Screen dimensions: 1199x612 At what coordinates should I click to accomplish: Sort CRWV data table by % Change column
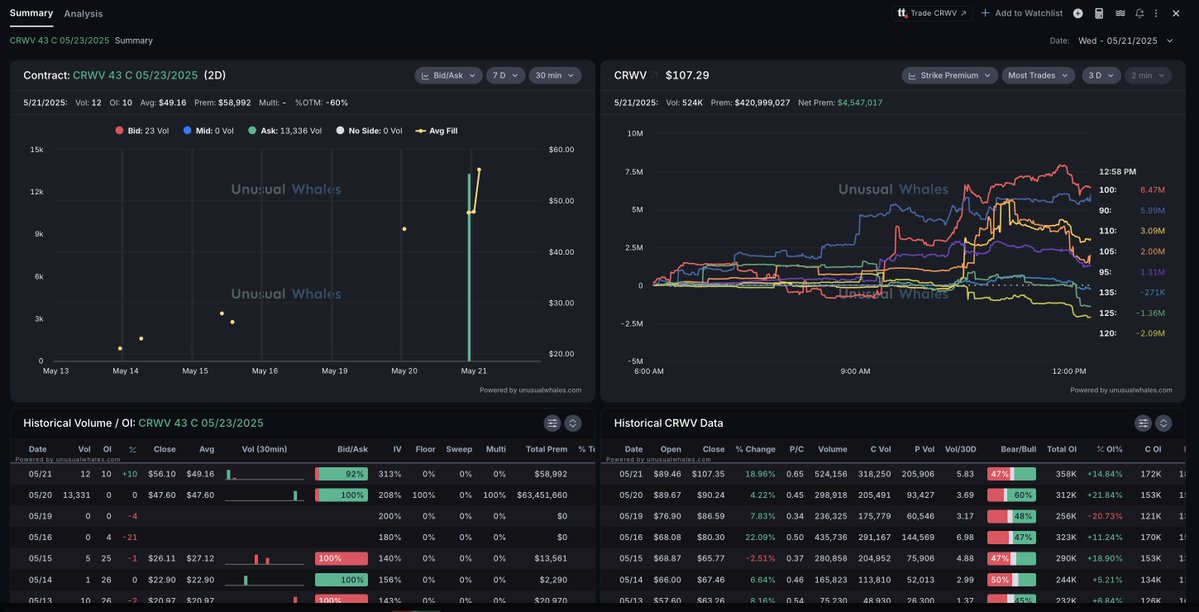(x=755, y=449)
